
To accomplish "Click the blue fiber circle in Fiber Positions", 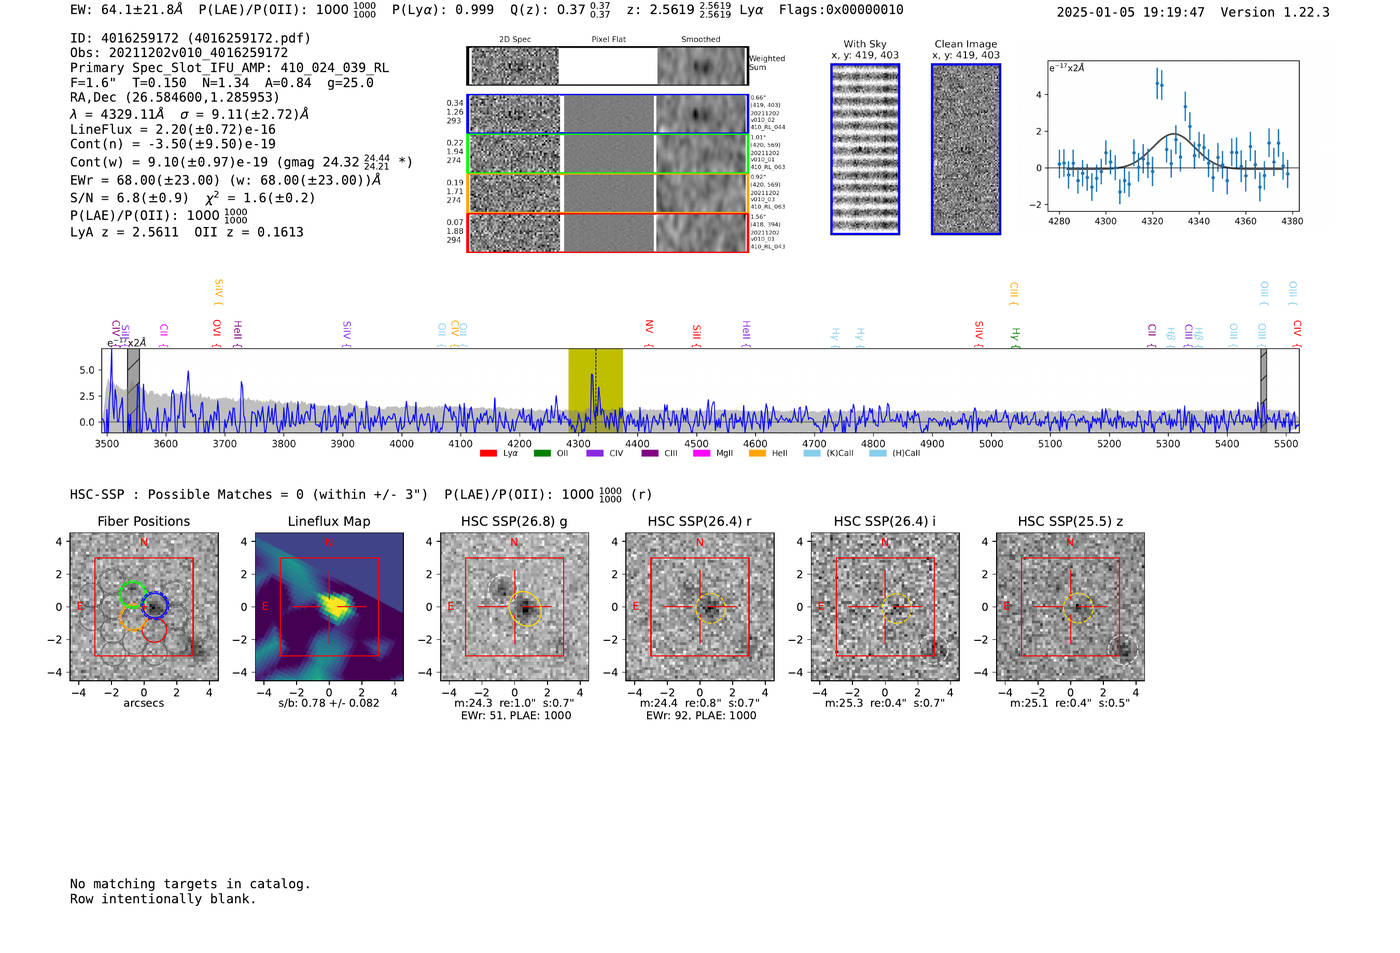I will 155,605.
